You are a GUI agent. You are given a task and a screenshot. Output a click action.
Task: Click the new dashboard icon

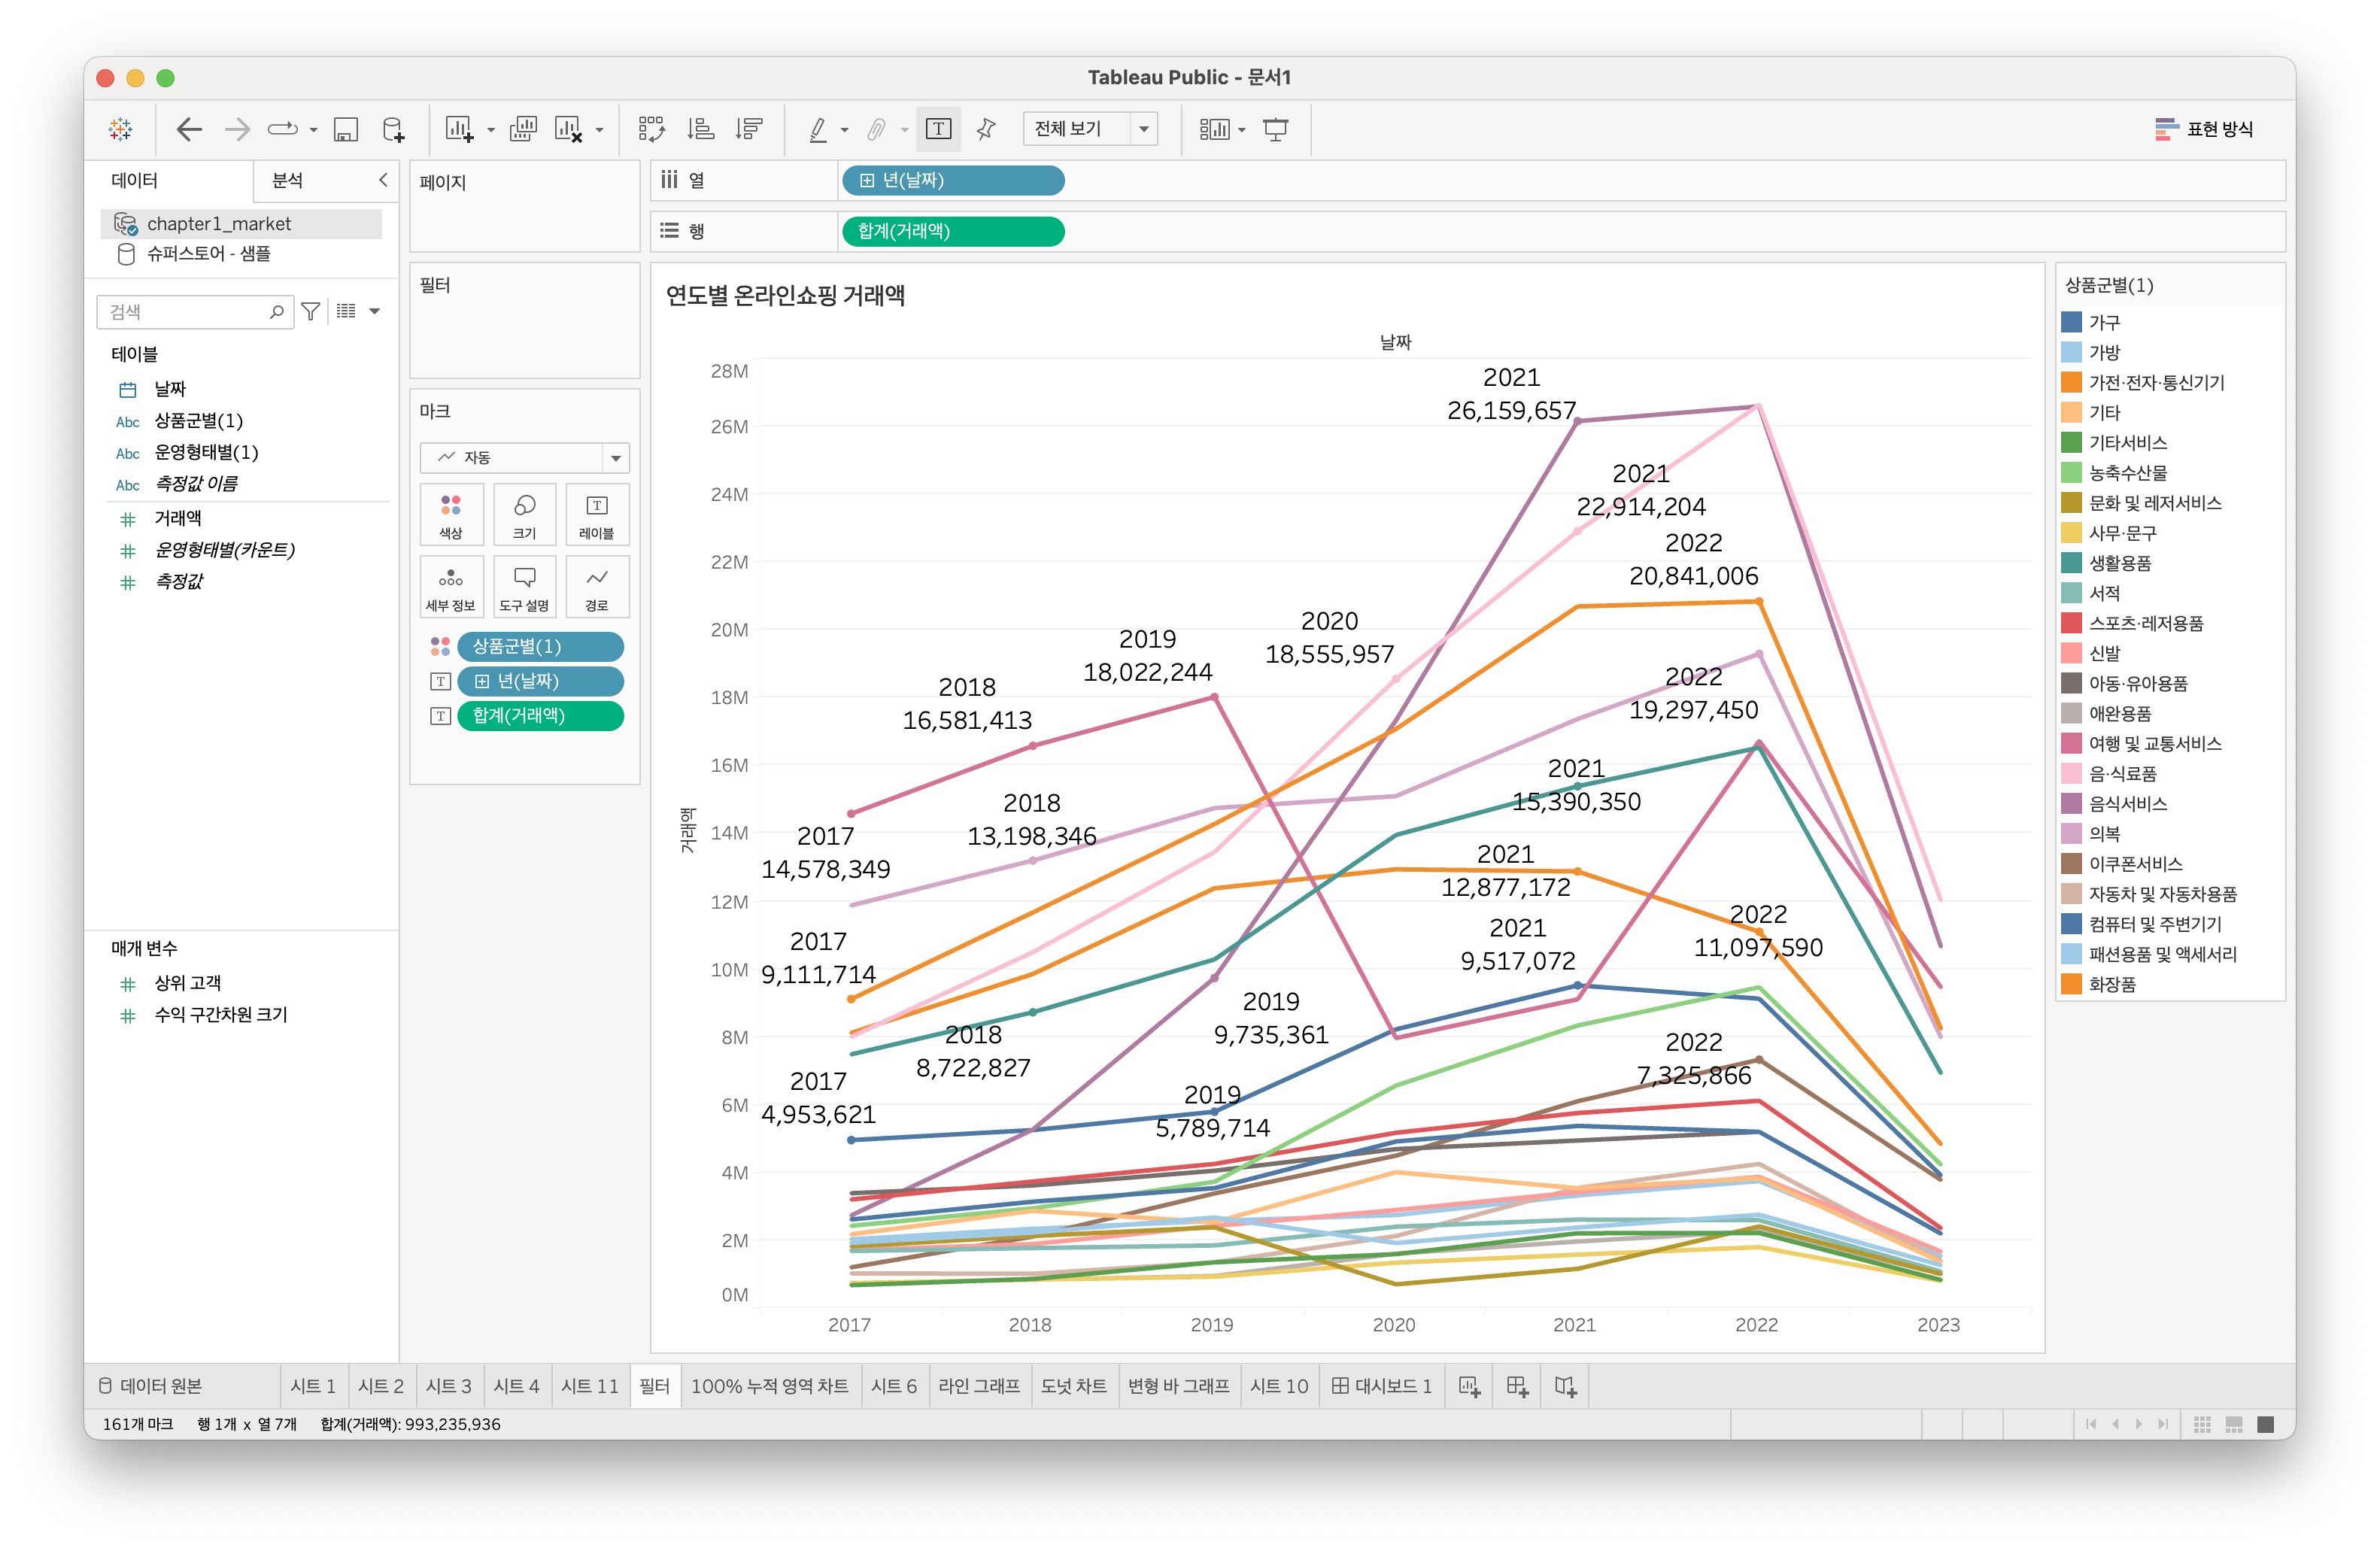pos(1517,1386)
